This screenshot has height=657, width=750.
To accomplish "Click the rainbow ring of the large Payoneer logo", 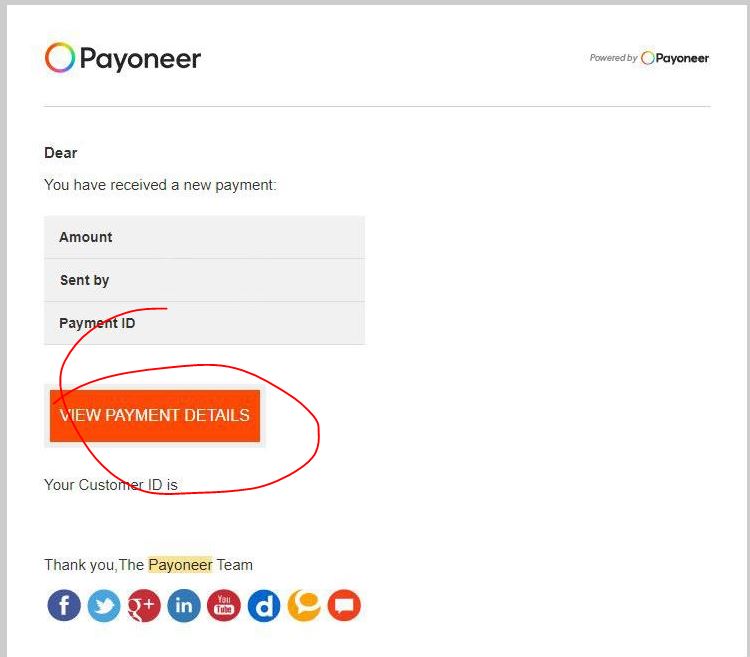I will 60,57.
